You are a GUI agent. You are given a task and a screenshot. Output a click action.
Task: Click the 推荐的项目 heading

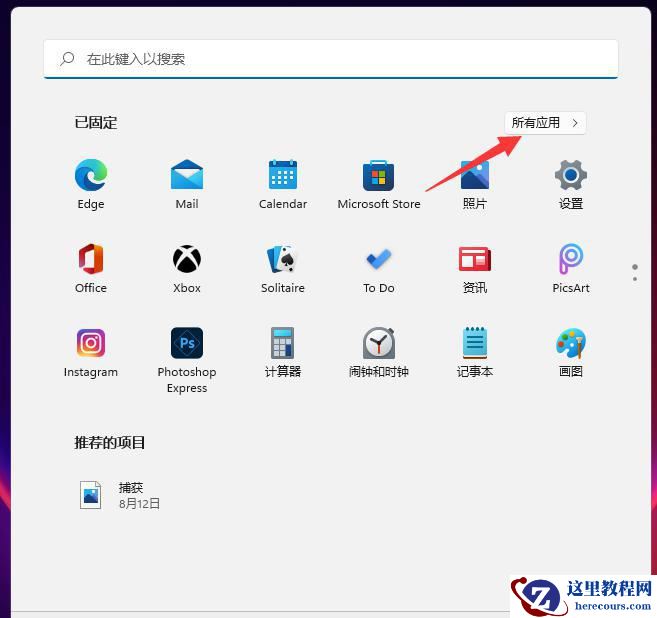point(110,442)
